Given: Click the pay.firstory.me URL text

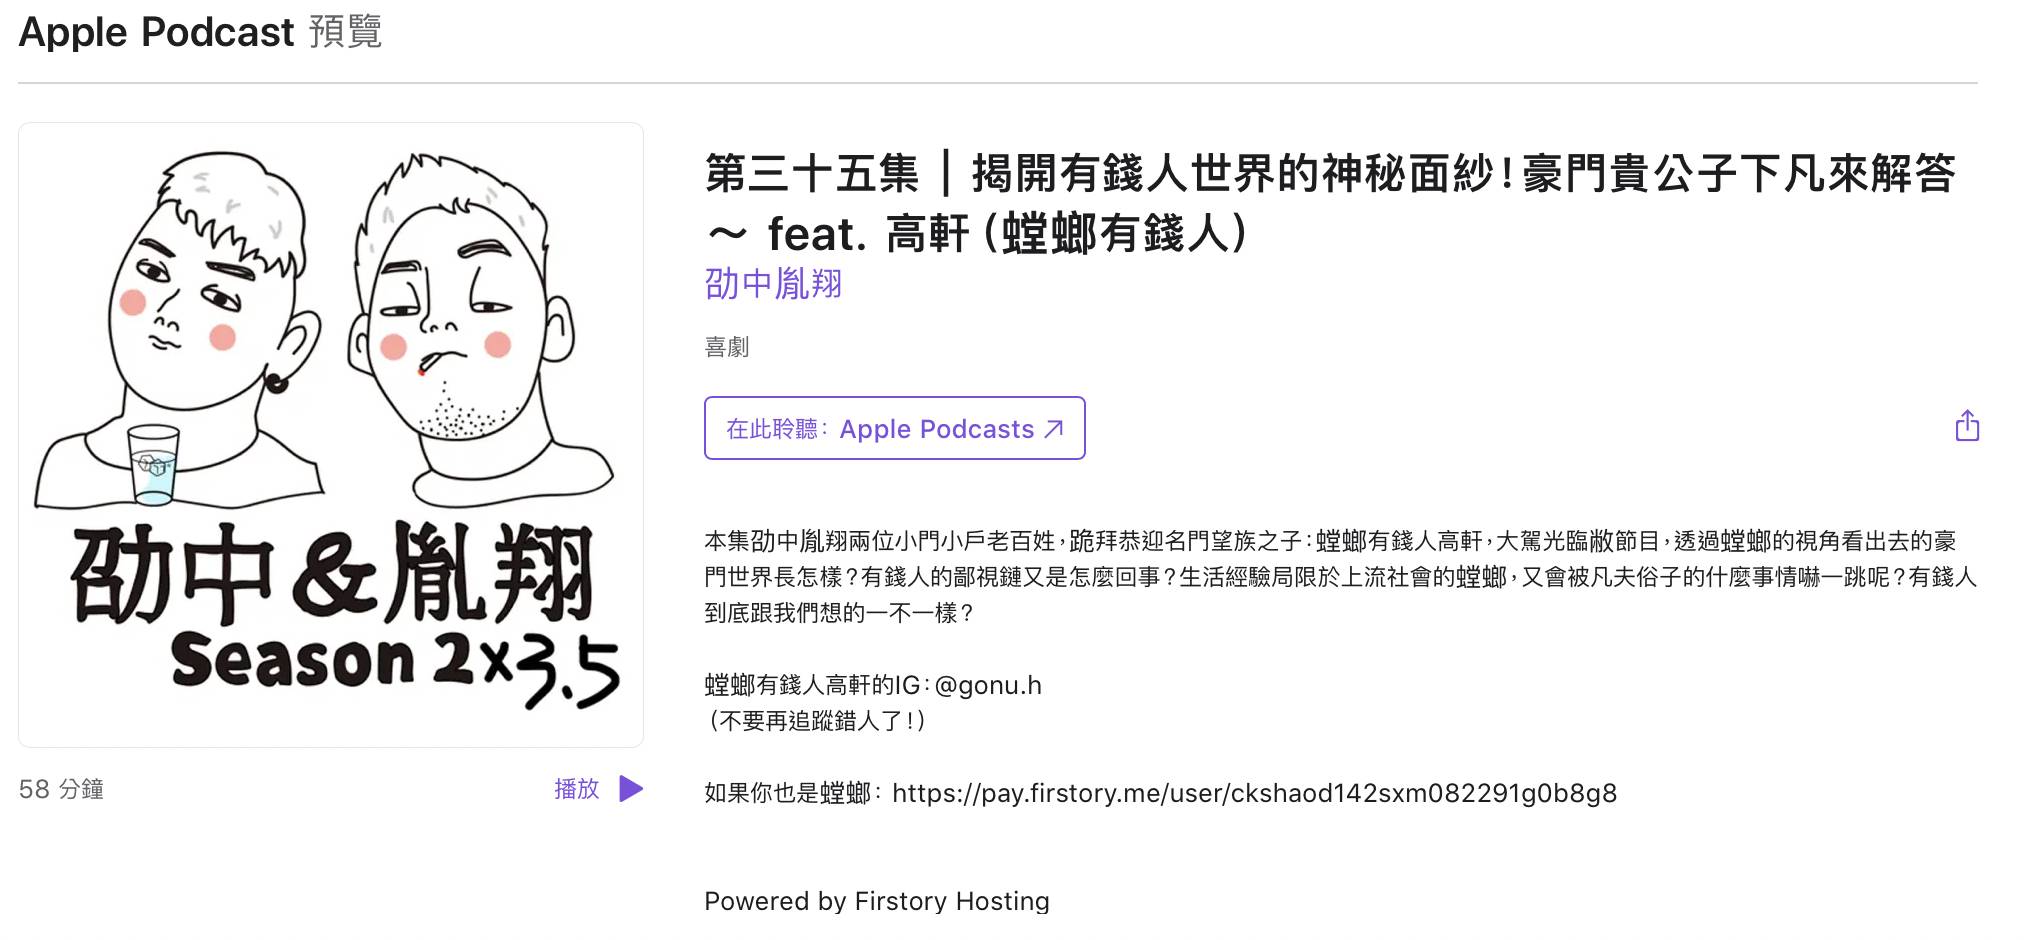Looking at the screenshot, I should pyautogui.click(x=1254, y=793).
